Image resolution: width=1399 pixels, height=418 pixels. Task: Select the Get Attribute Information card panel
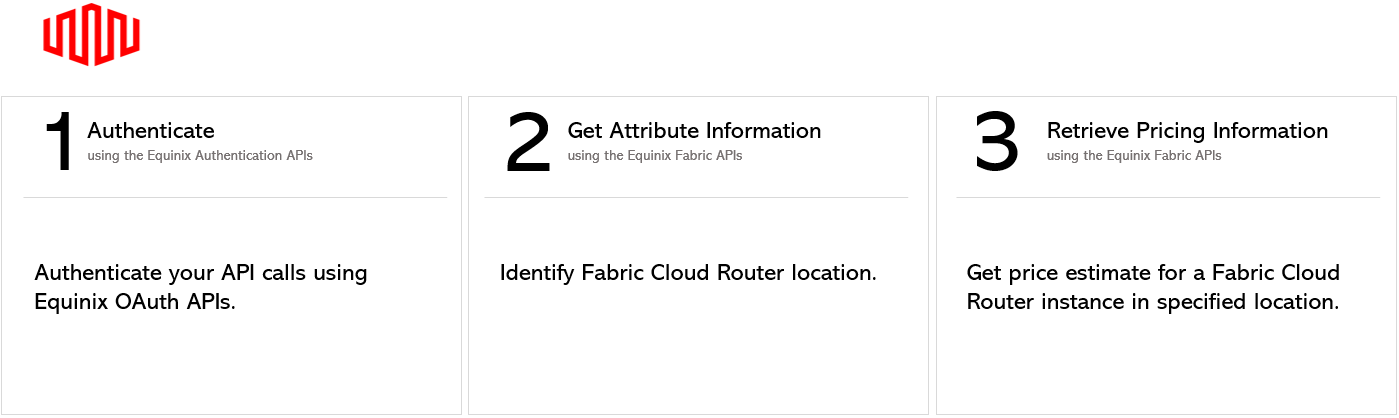[x=698, y=255]
